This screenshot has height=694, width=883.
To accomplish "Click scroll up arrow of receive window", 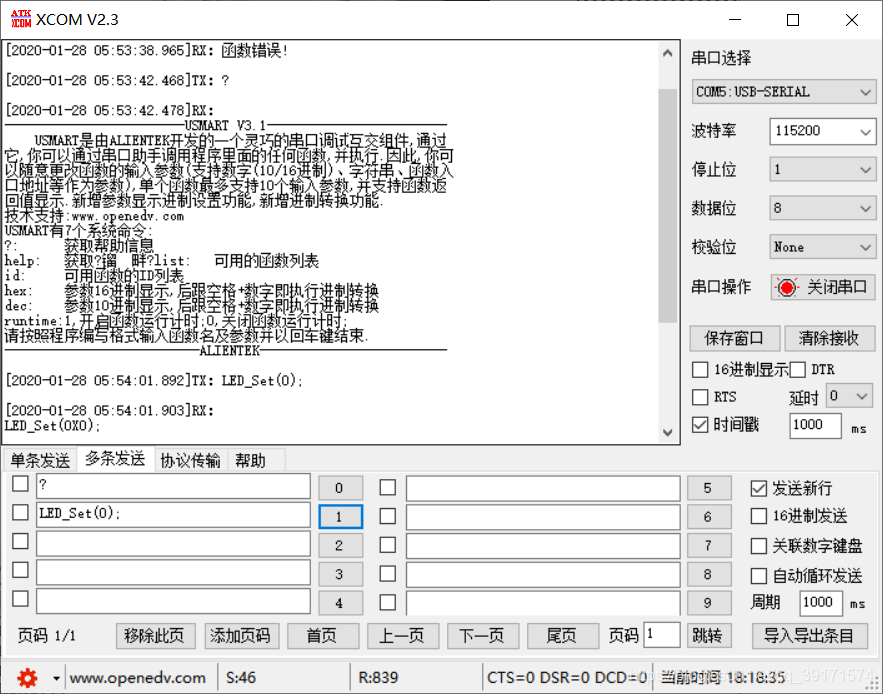I will 668,54.
